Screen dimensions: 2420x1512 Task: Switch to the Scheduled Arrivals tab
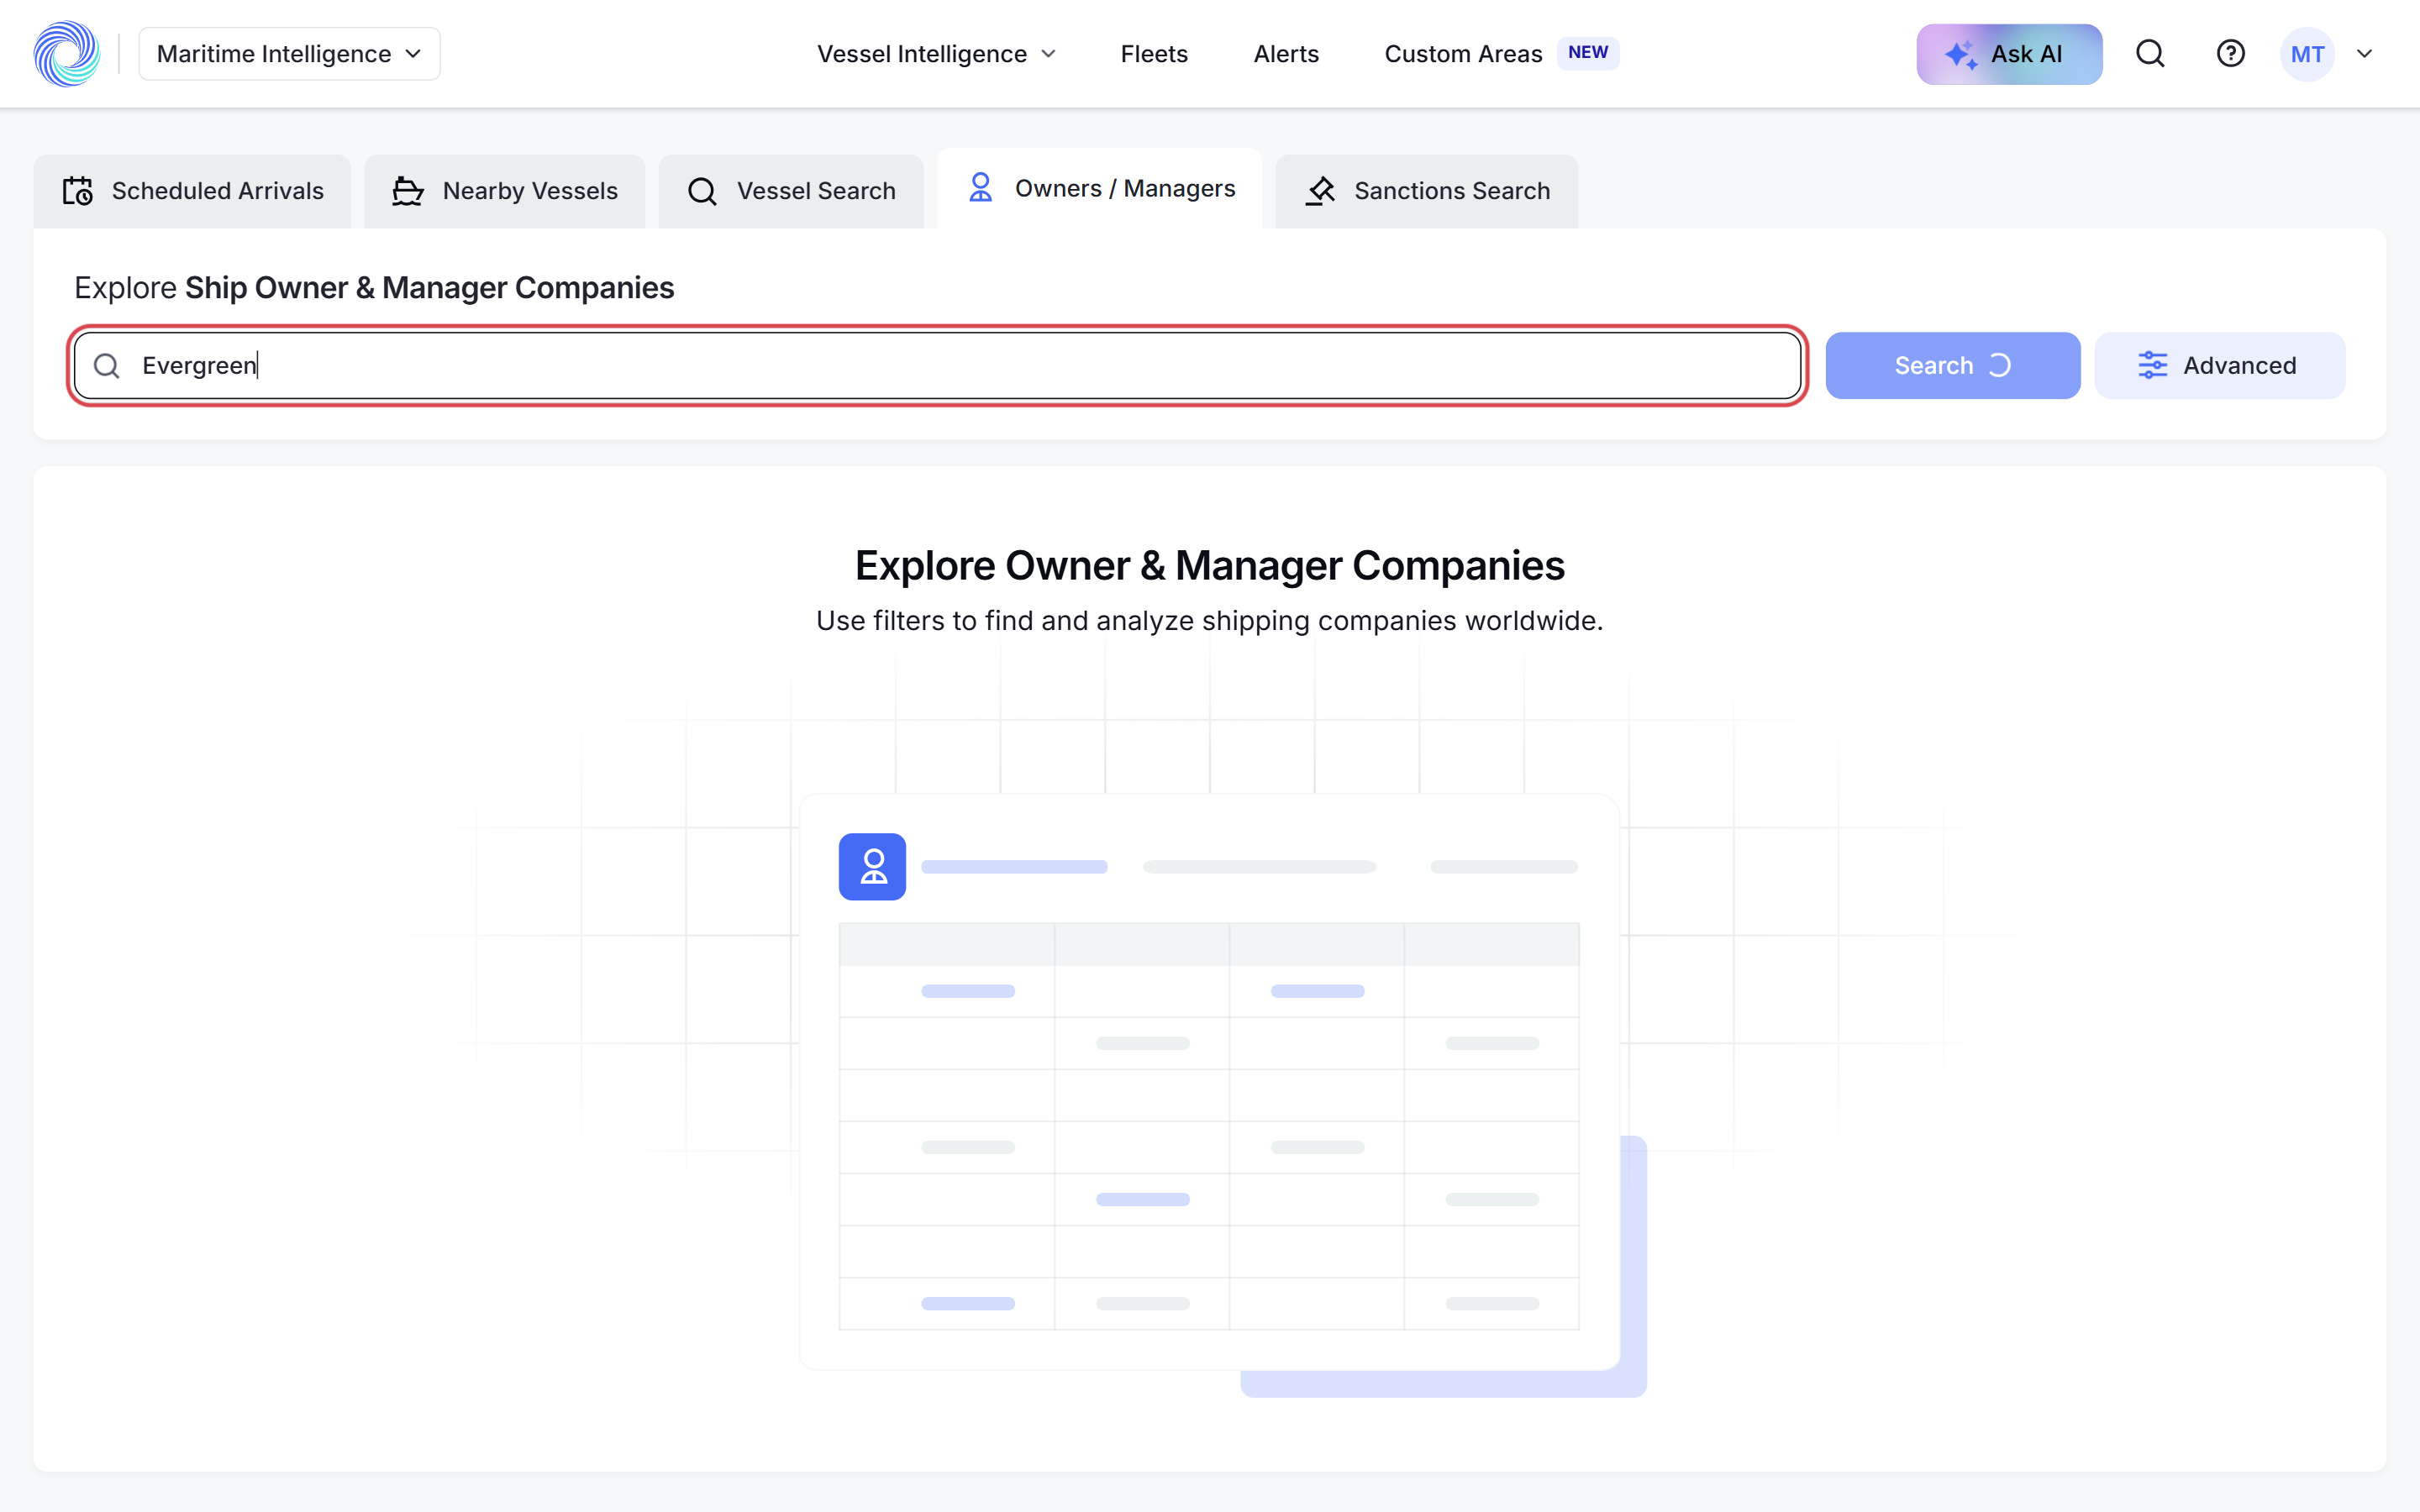[192, 191]
